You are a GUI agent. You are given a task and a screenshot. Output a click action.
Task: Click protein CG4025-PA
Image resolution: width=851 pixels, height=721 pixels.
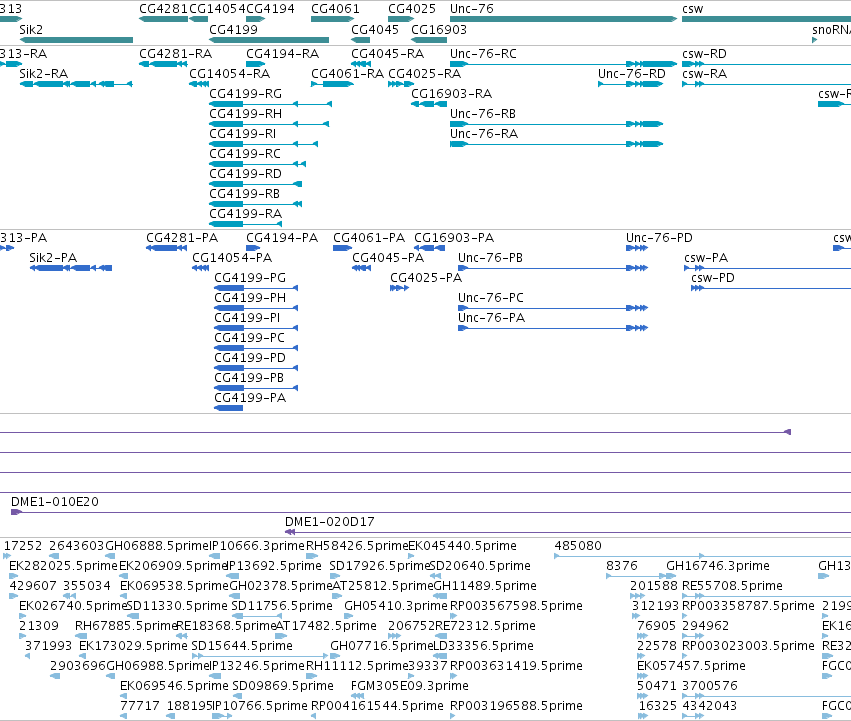tap(399, 288)
